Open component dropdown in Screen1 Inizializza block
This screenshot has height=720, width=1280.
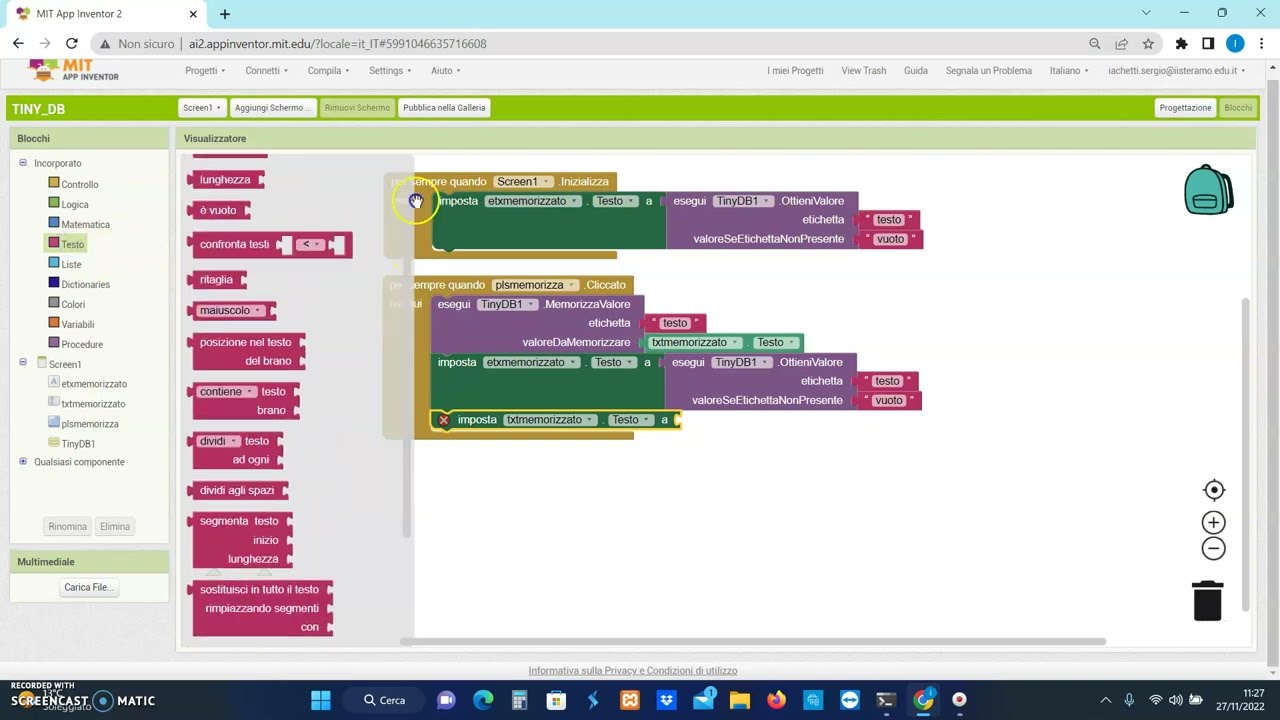pos(524,182)
